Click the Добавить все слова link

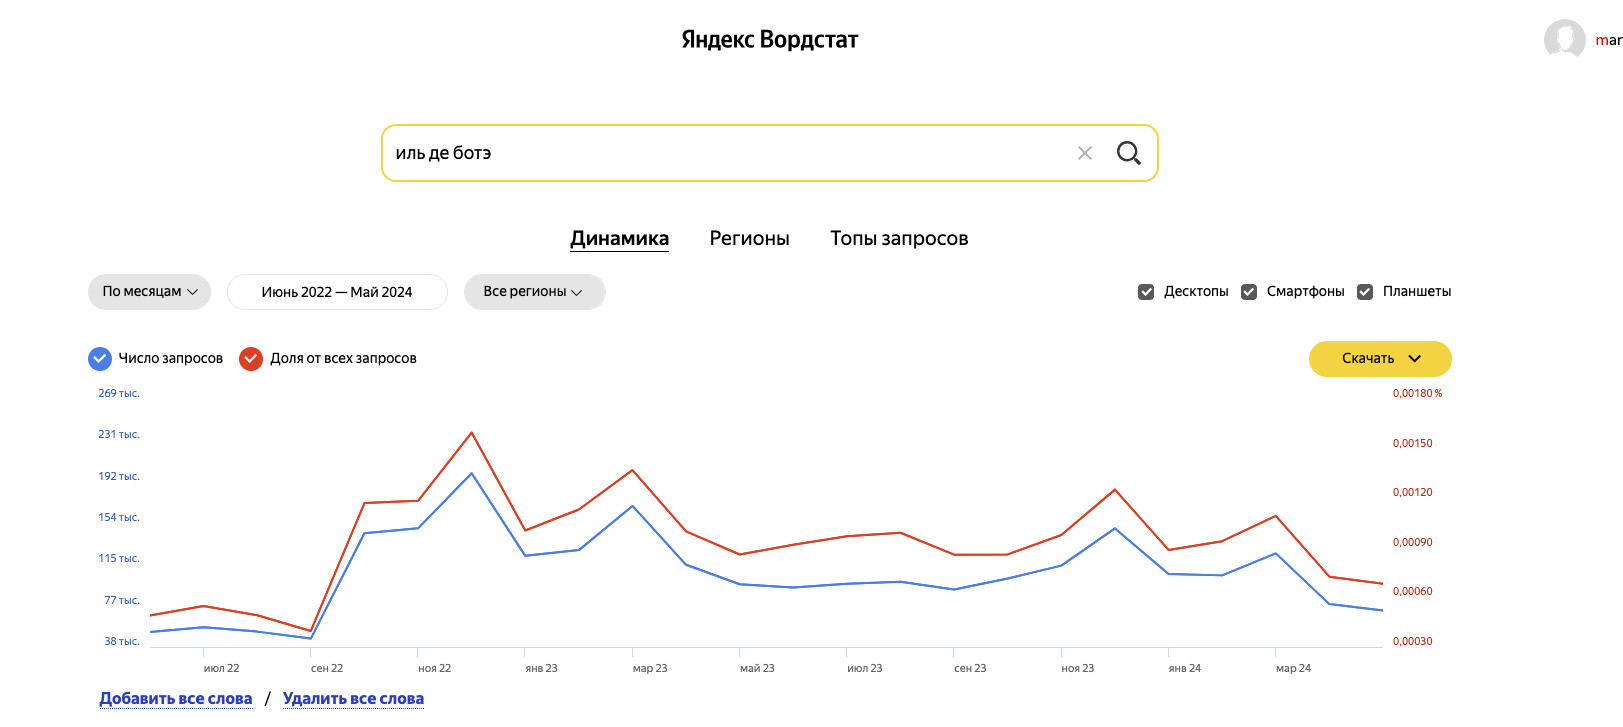coord(176,698)
